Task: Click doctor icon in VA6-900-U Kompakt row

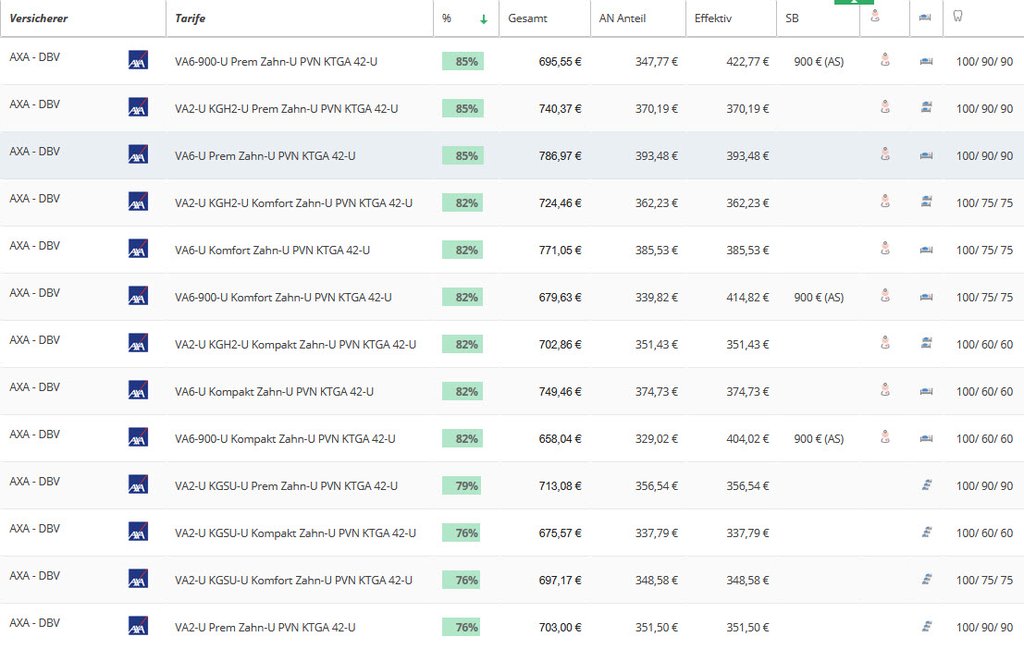Action: 885,438
